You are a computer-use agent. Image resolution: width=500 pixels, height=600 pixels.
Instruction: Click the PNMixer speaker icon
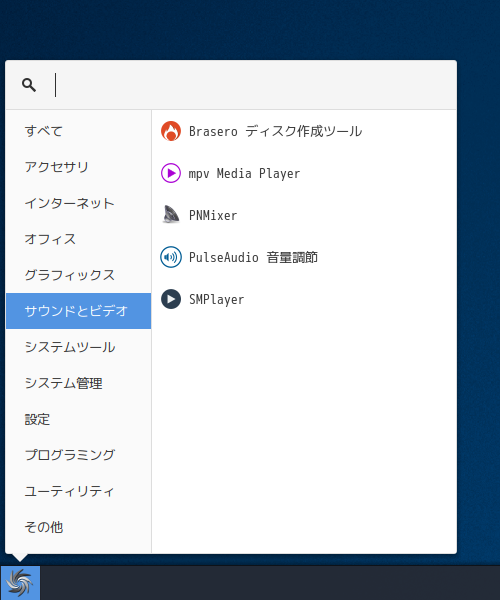[171, 215]
